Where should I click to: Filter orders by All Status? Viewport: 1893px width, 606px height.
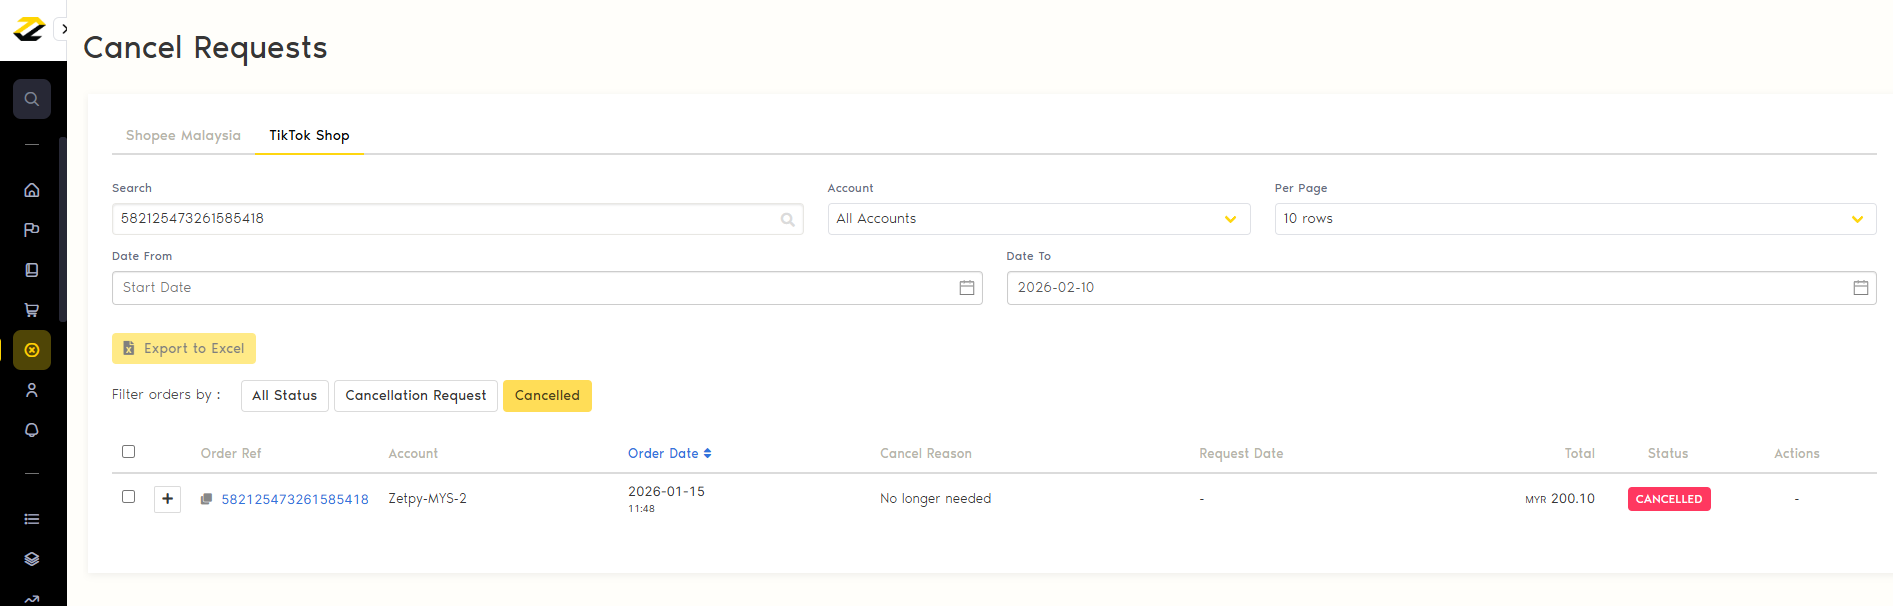coord(284,396)
